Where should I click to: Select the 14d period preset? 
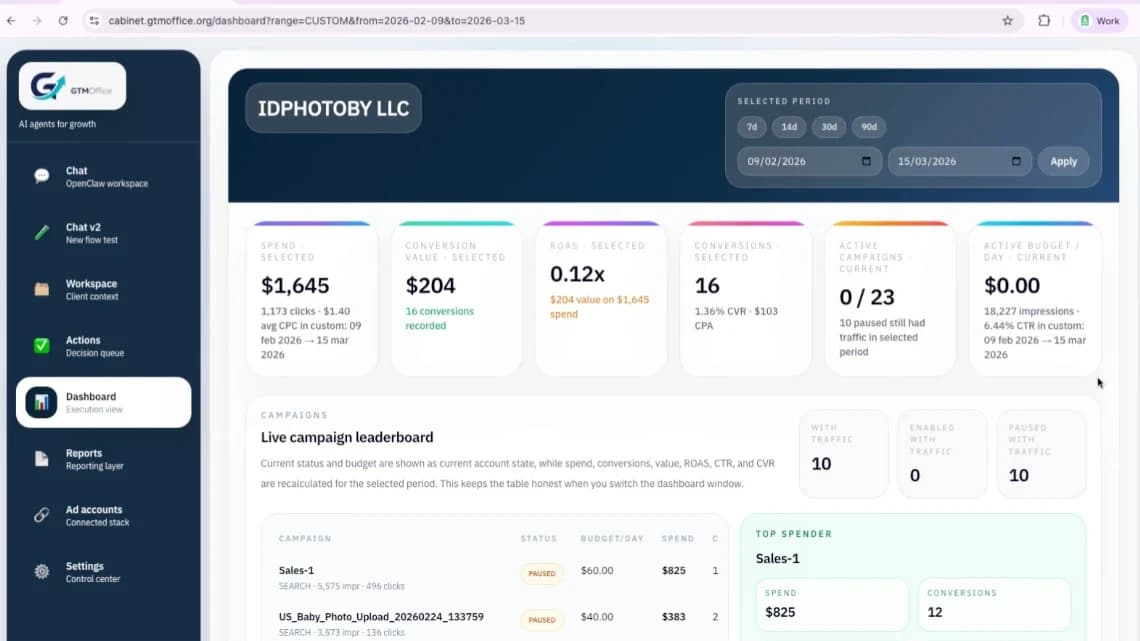(789, 126)
